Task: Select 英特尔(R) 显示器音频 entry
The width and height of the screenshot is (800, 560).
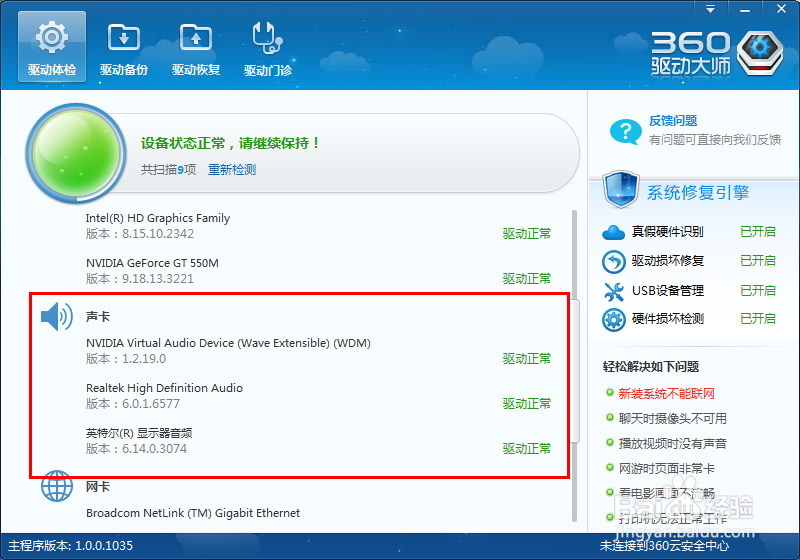Action: (x=139, y=433)
